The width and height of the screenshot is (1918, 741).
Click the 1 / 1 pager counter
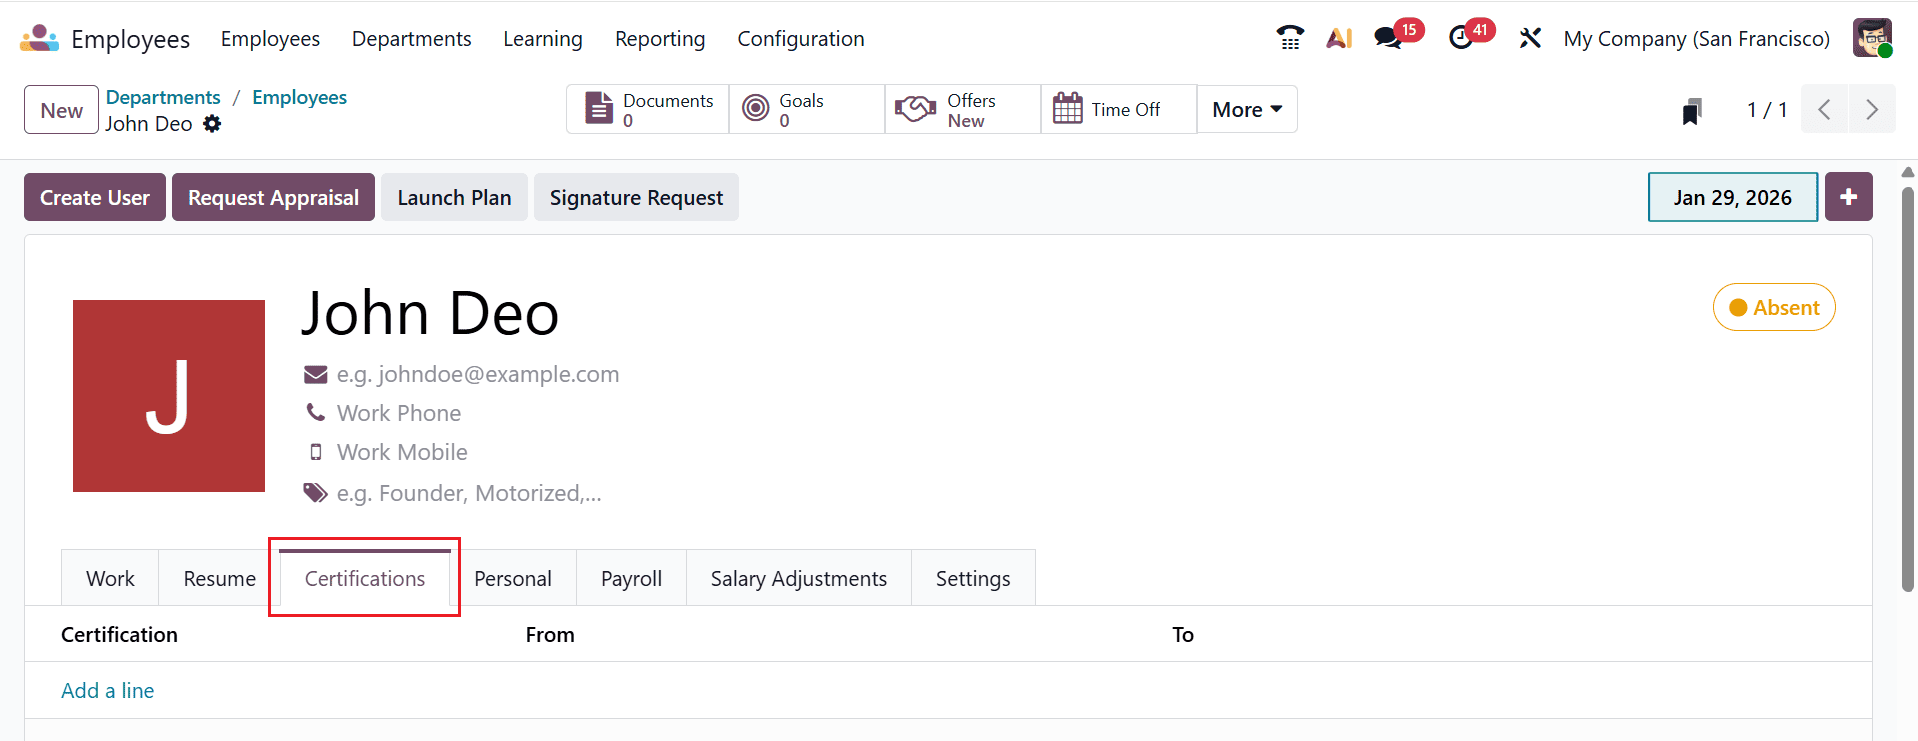click(x=1766, y=110)
